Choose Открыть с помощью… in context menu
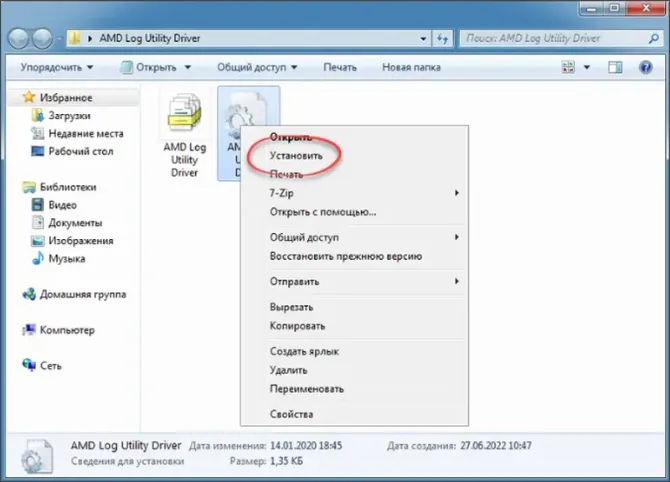Viewport: 670px width, 482px height. coord(354,212)
